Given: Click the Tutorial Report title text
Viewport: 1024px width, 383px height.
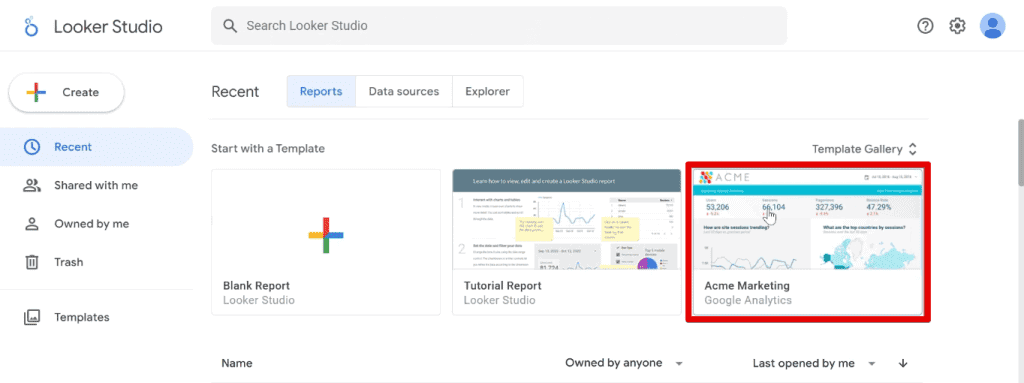Looking at the screenshot, I should (x=503, y=286).
